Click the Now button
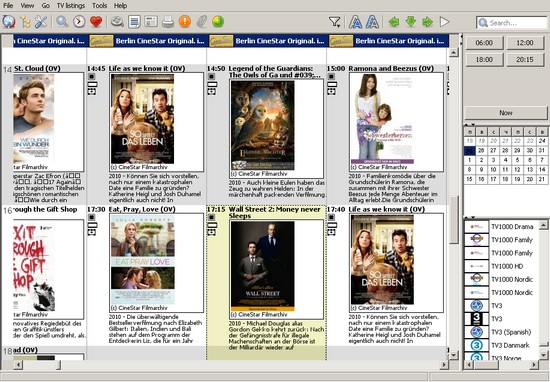 [x=506, y=113]
